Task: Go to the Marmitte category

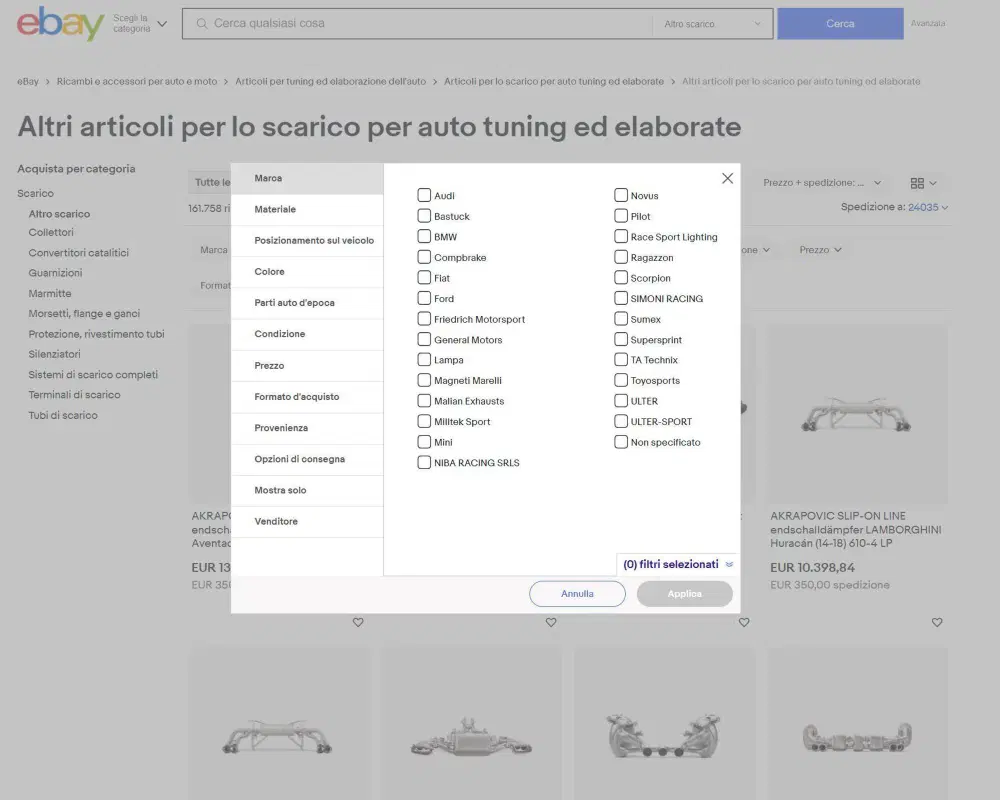Action: click(x=50, y=293)
